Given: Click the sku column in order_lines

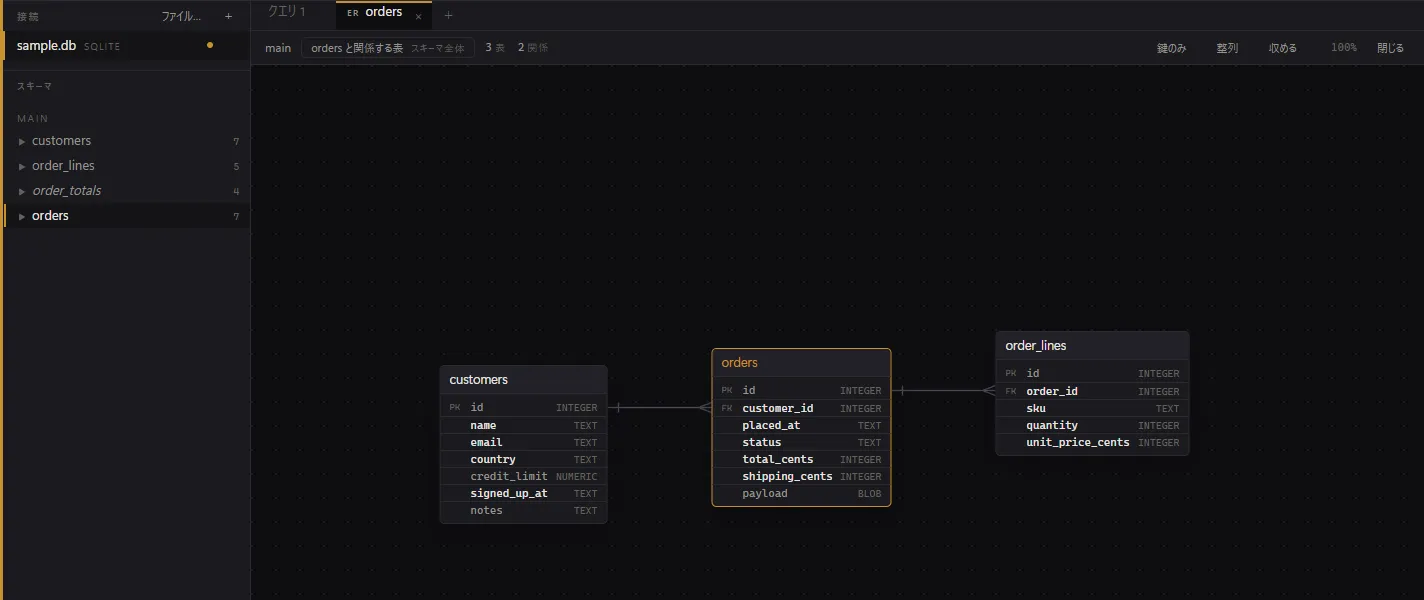Looking at the screenshot, I should tap(1092, 408).
